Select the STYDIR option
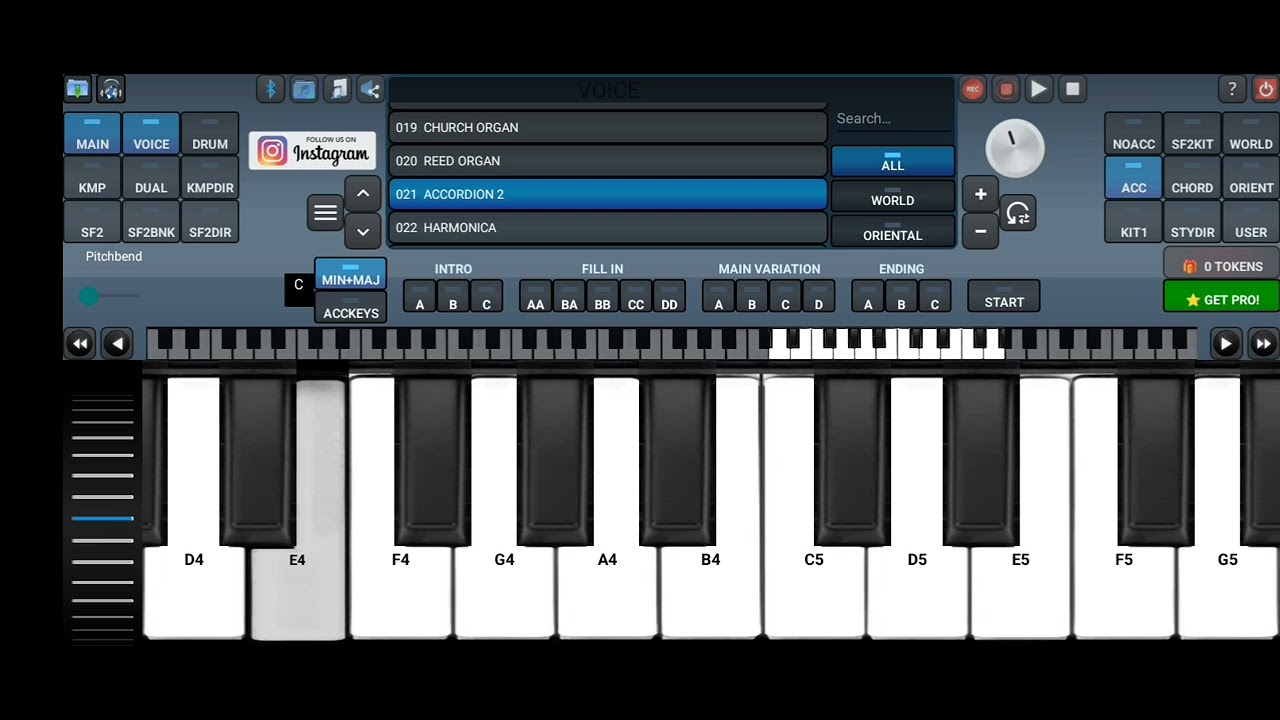Image resolution: width=1280 pixels, height=720 pixels. 1192,222
